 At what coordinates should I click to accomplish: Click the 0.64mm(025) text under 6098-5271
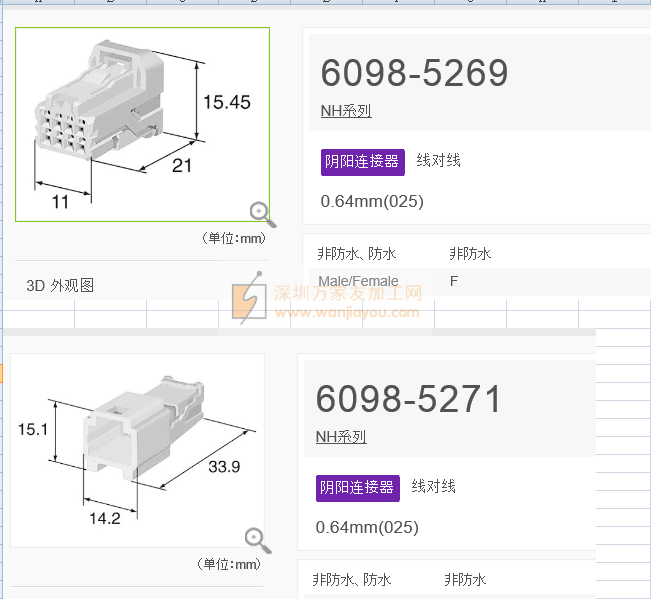[x=367, y=527]
